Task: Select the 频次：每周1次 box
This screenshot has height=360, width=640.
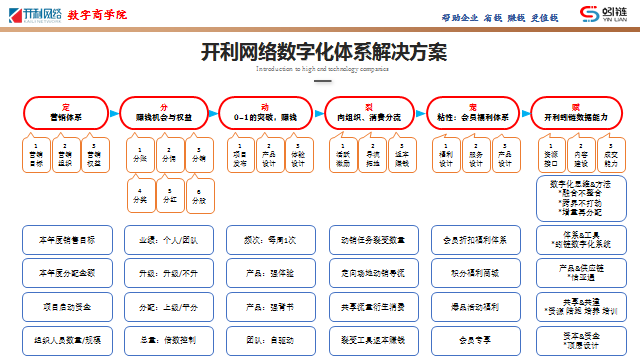Action: point(271,240)
